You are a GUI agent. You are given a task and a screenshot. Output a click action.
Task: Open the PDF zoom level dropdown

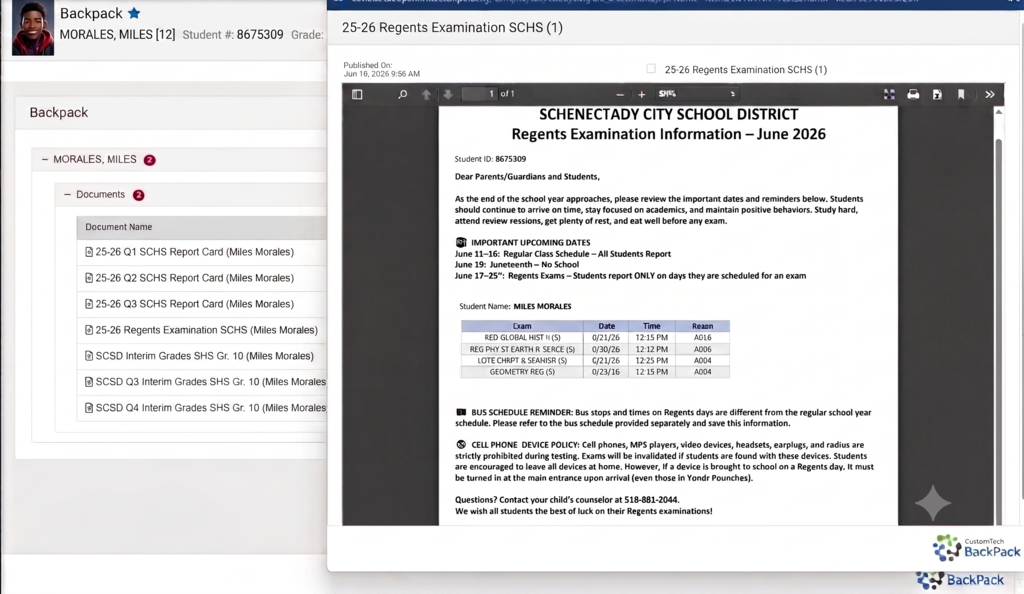tap(696, 94)
